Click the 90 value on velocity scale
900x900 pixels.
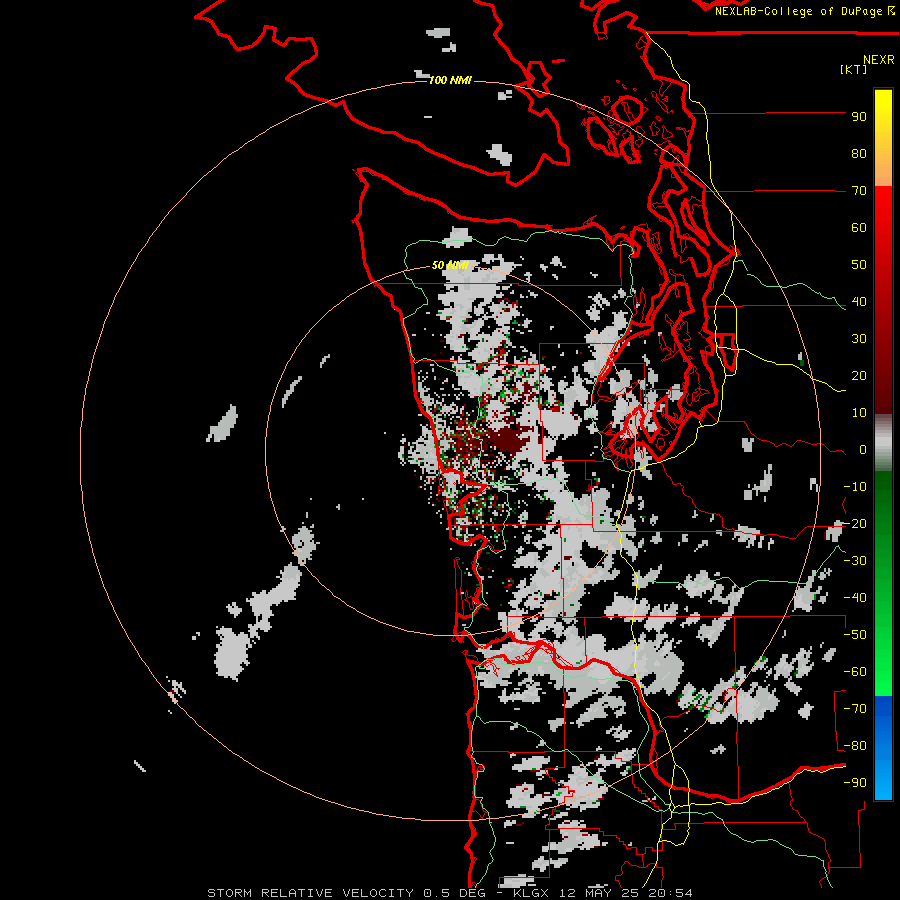(859, 117)
